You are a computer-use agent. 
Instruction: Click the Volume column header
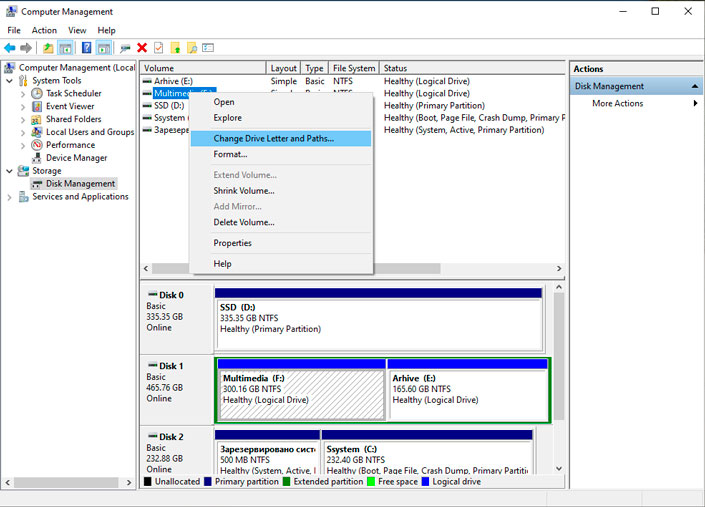(x=203, y=68)
